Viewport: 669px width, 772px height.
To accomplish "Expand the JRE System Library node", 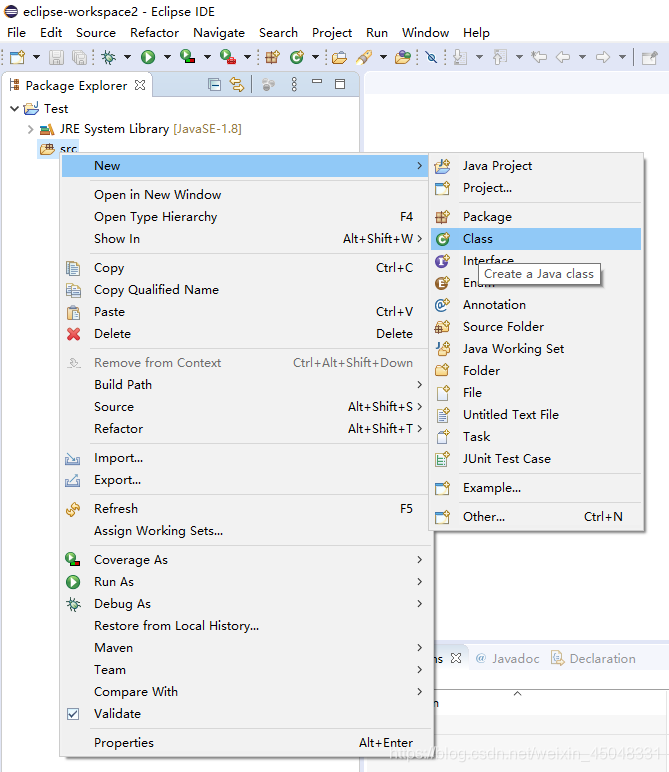I will [x=31, y=129].
